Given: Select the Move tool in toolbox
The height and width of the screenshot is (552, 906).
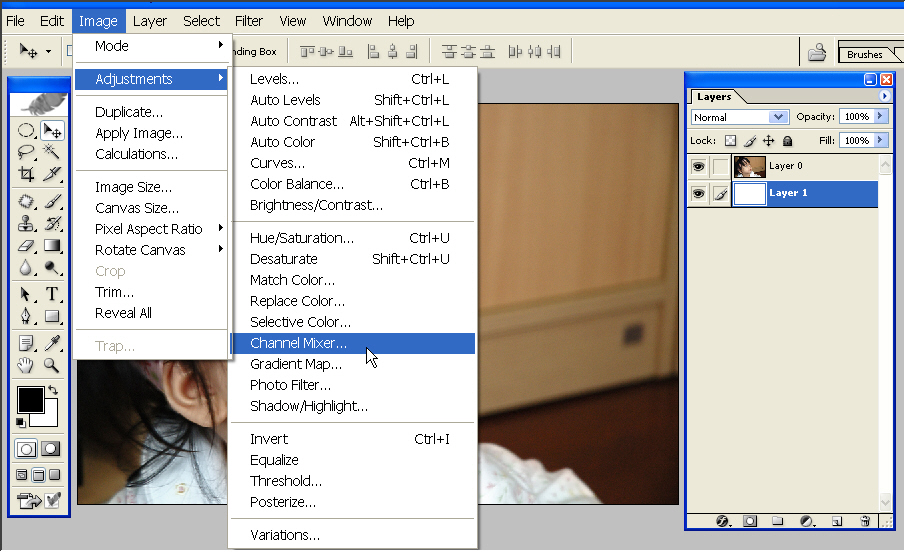Looking at the screenshot, I should point(53,131).
